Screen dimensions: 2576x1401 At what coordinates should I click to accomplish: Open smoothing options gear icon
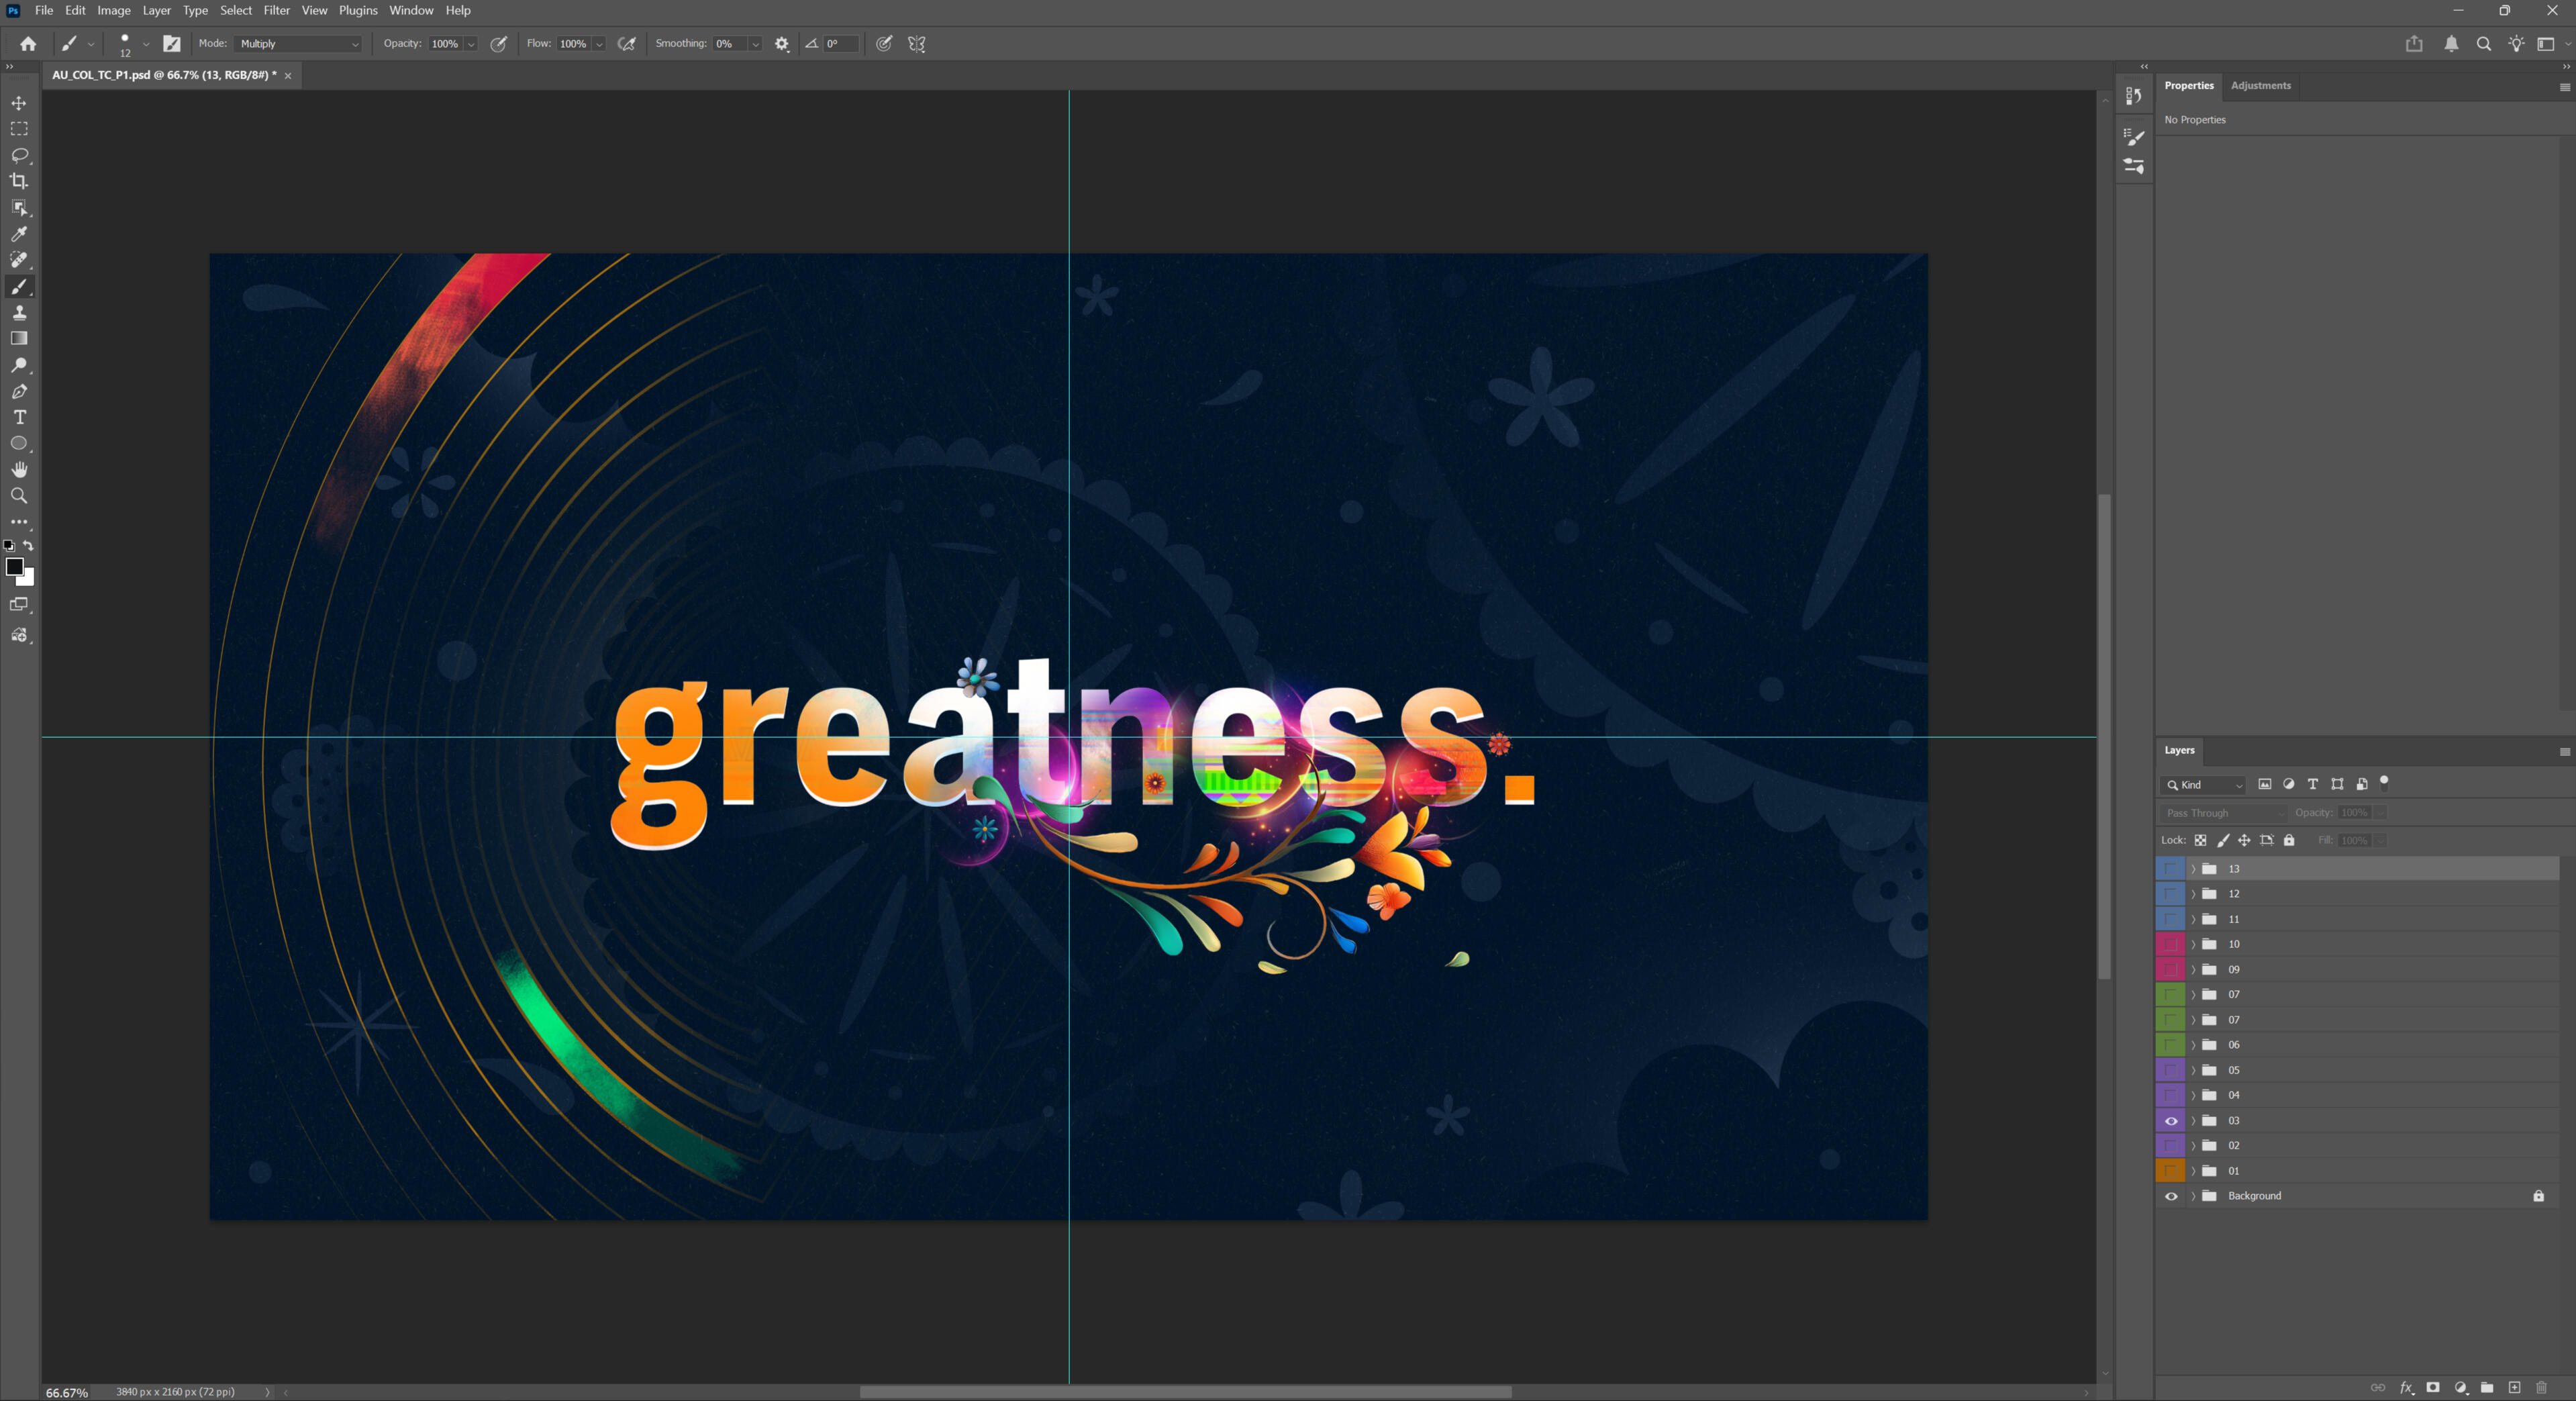click(782, 44)
